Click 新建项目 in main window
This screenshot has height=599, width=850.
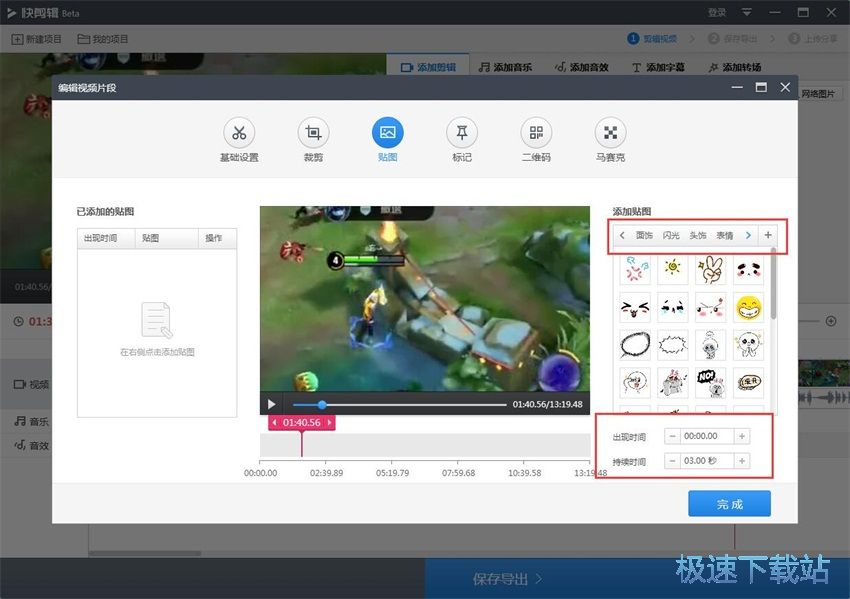coord(36,39)
